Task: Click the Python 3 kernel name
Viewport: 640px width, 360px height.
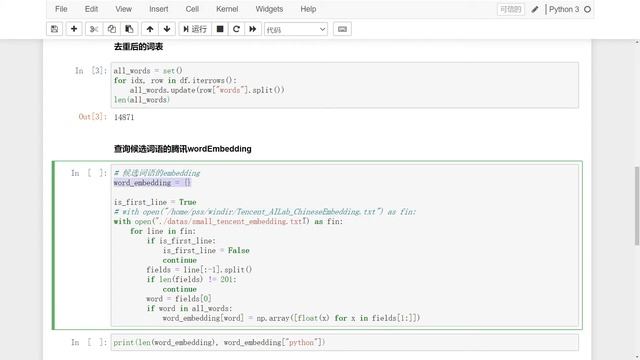Action: (x=564, y=9)
